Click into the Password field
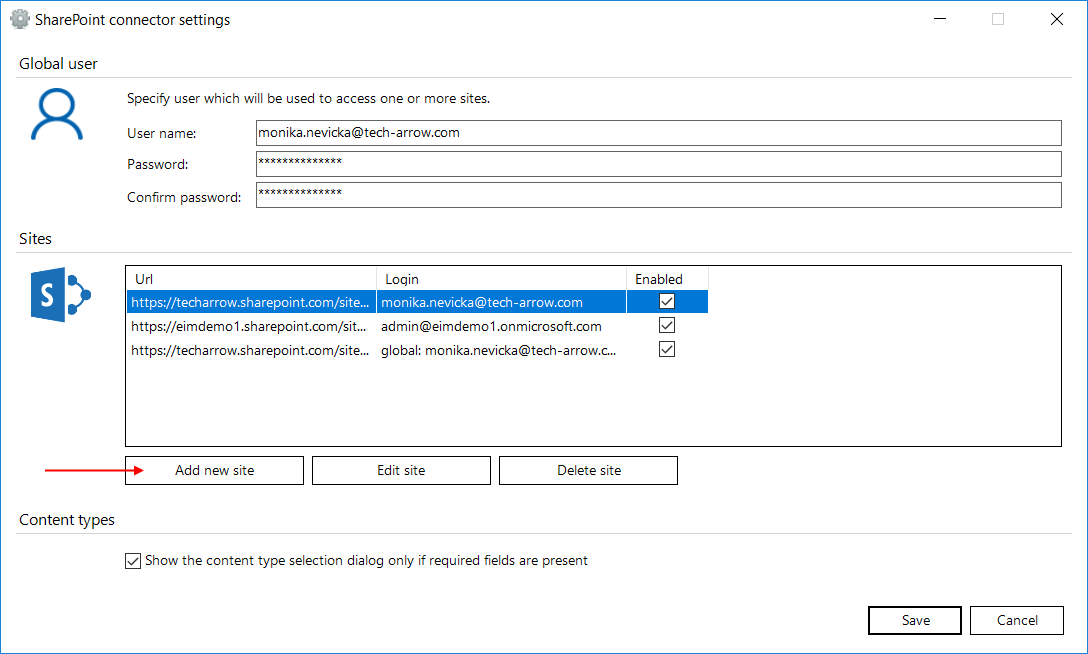1088x654 pixels. [658, 164]
